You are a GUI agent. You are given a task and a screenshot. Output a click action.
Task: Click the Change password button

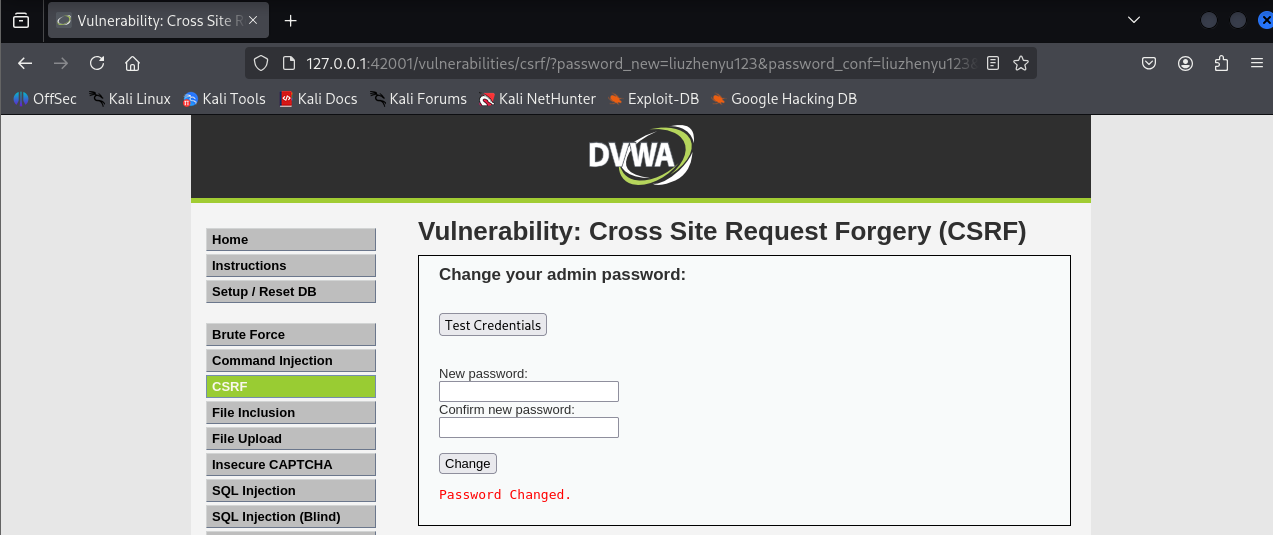tap(468, 464)
